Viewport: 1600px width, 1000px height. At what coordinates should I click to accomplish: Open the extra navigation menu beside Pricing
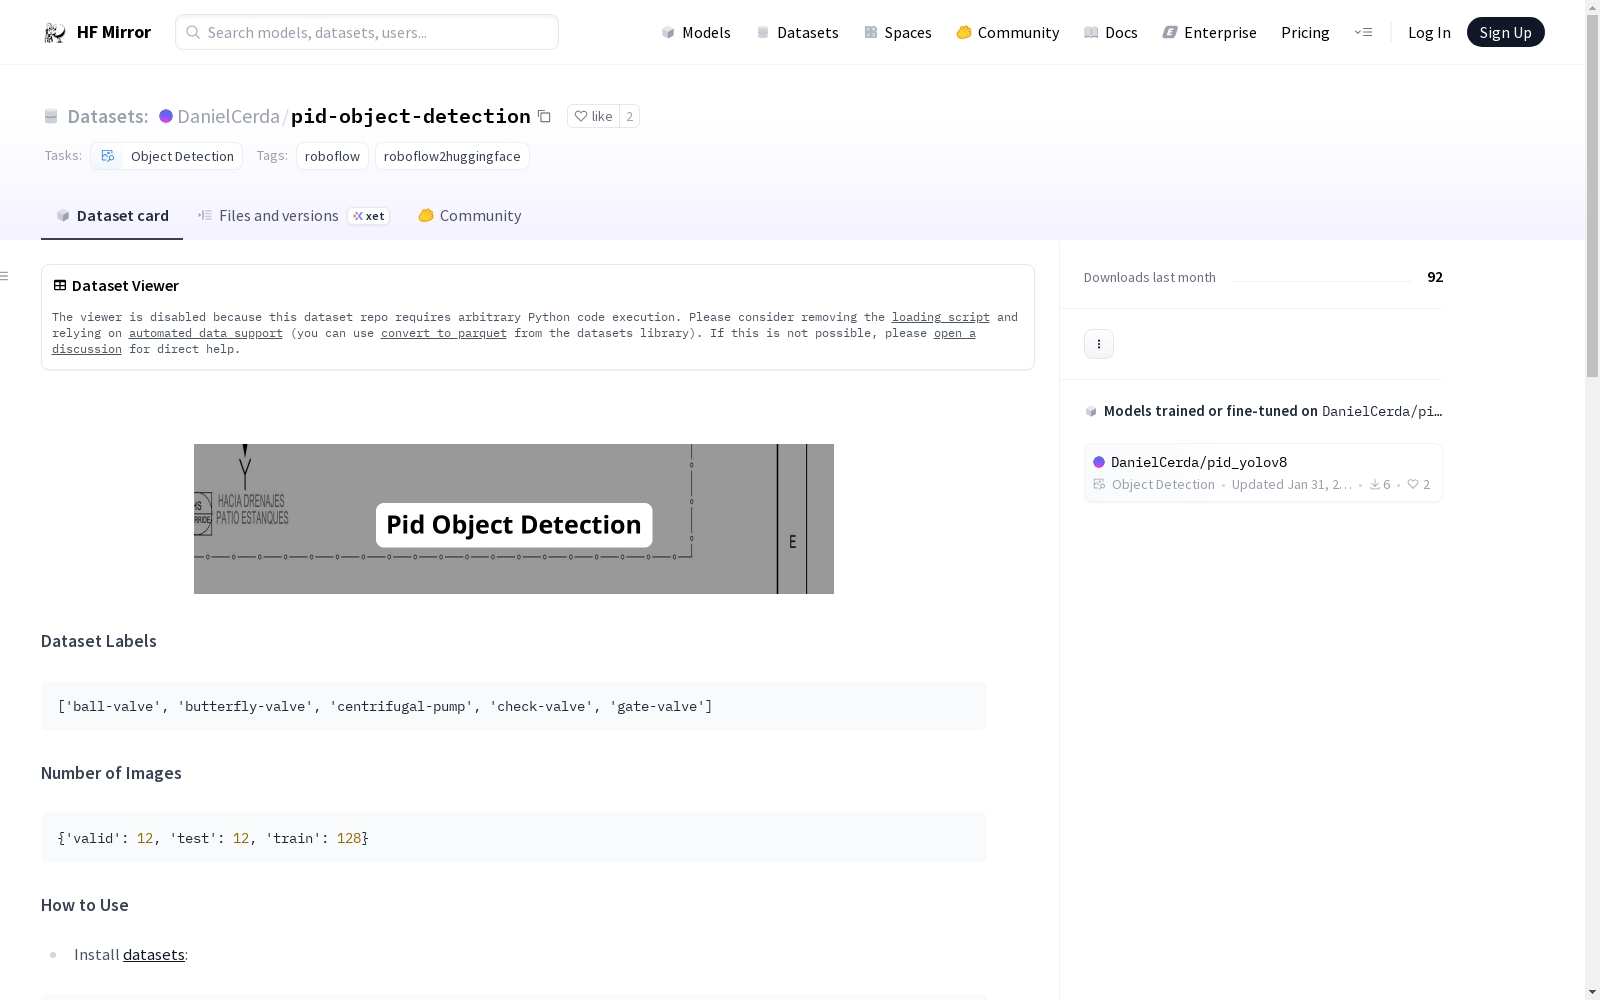[x=1364, y=32]
